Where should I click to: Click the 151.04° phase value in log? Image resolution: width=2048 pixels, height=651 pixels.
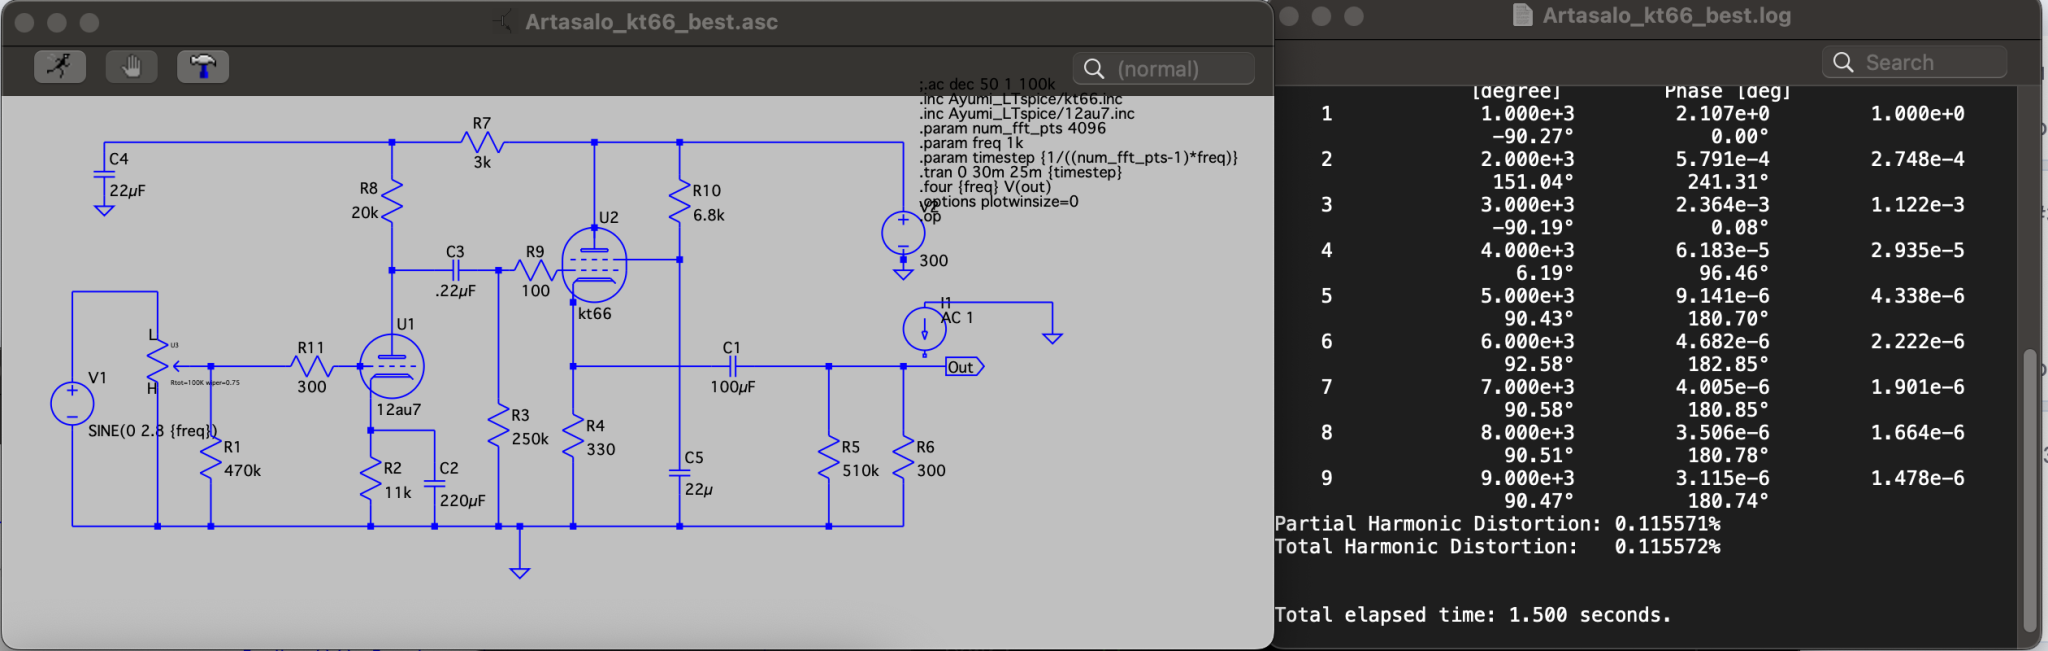(1533, 182)
